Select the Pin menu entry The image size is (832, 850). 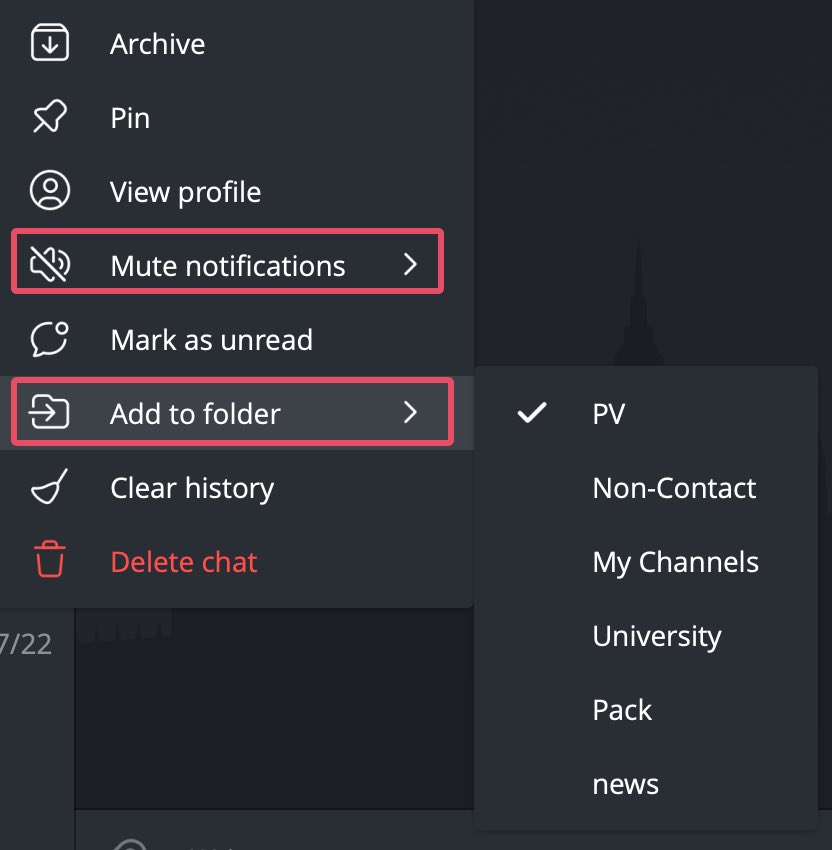237,117
